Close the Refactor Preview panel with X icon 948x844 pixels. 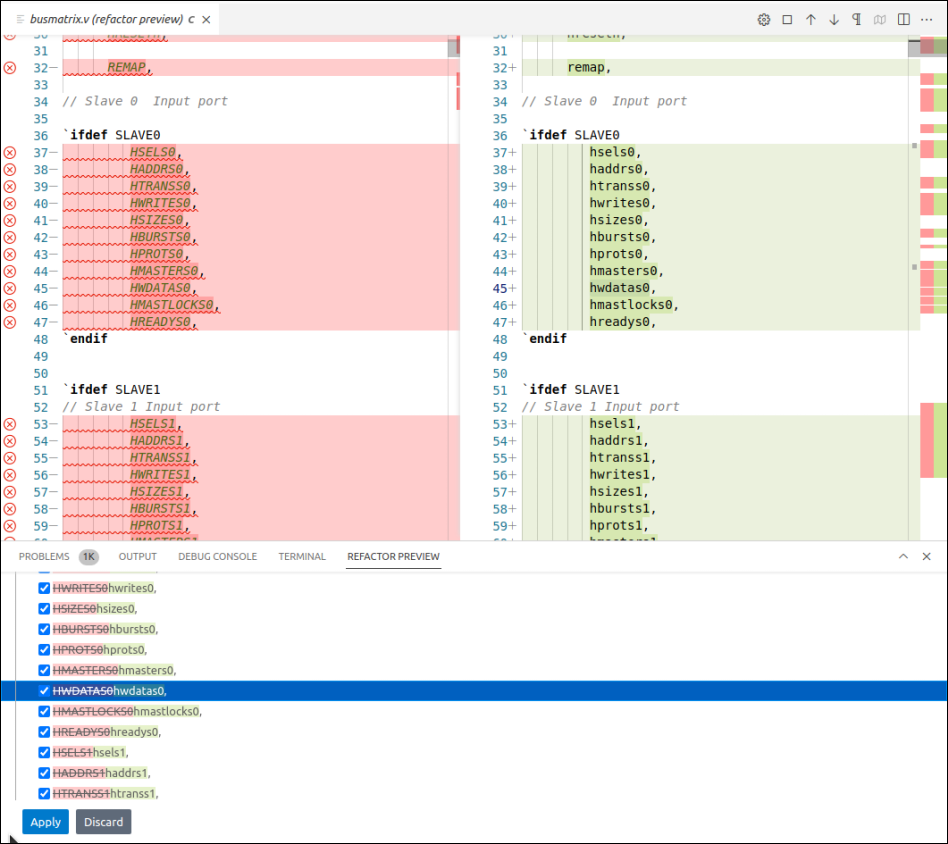pos(926,556)
